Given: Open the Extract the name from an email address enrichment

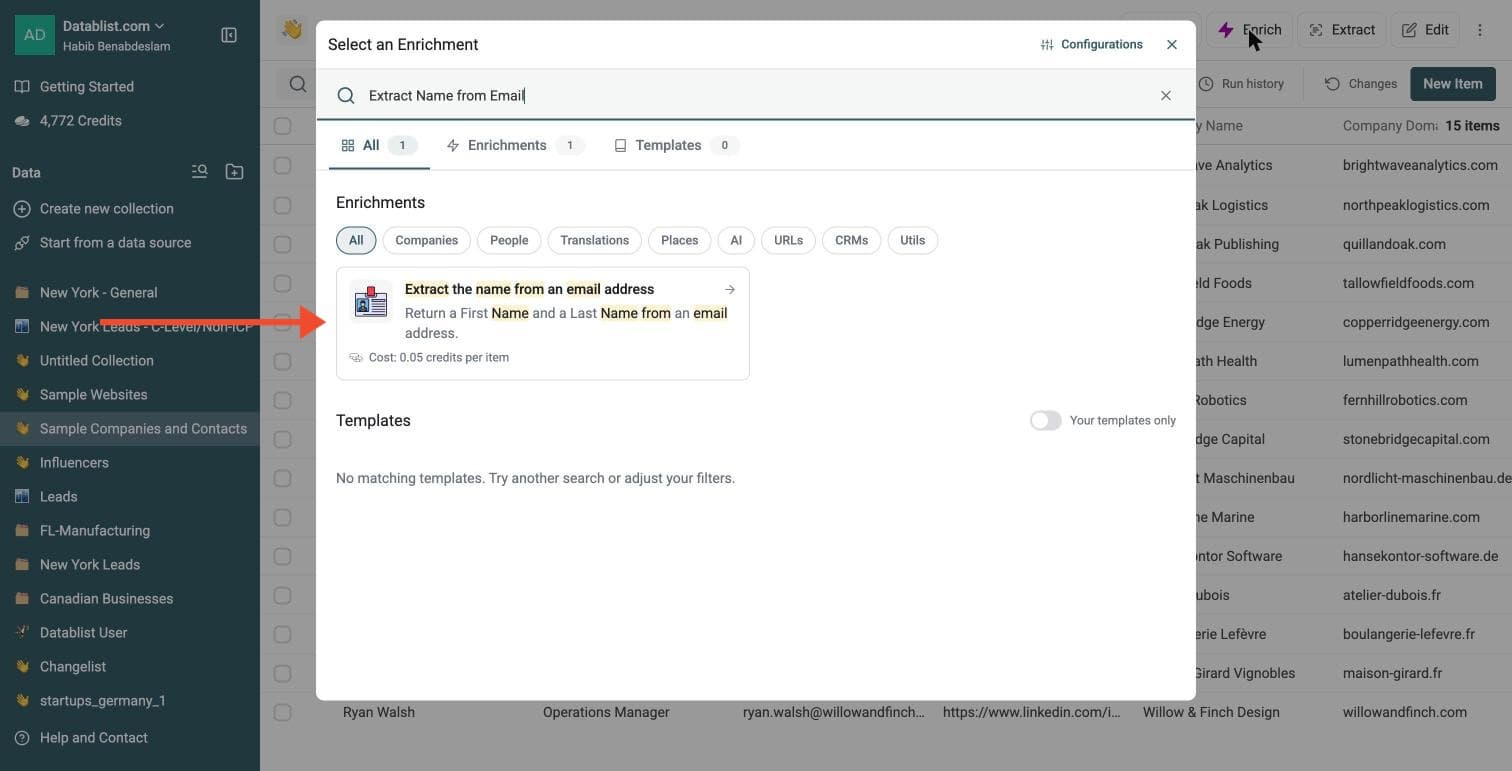Looking at the screenshot, I should (543, 323).
